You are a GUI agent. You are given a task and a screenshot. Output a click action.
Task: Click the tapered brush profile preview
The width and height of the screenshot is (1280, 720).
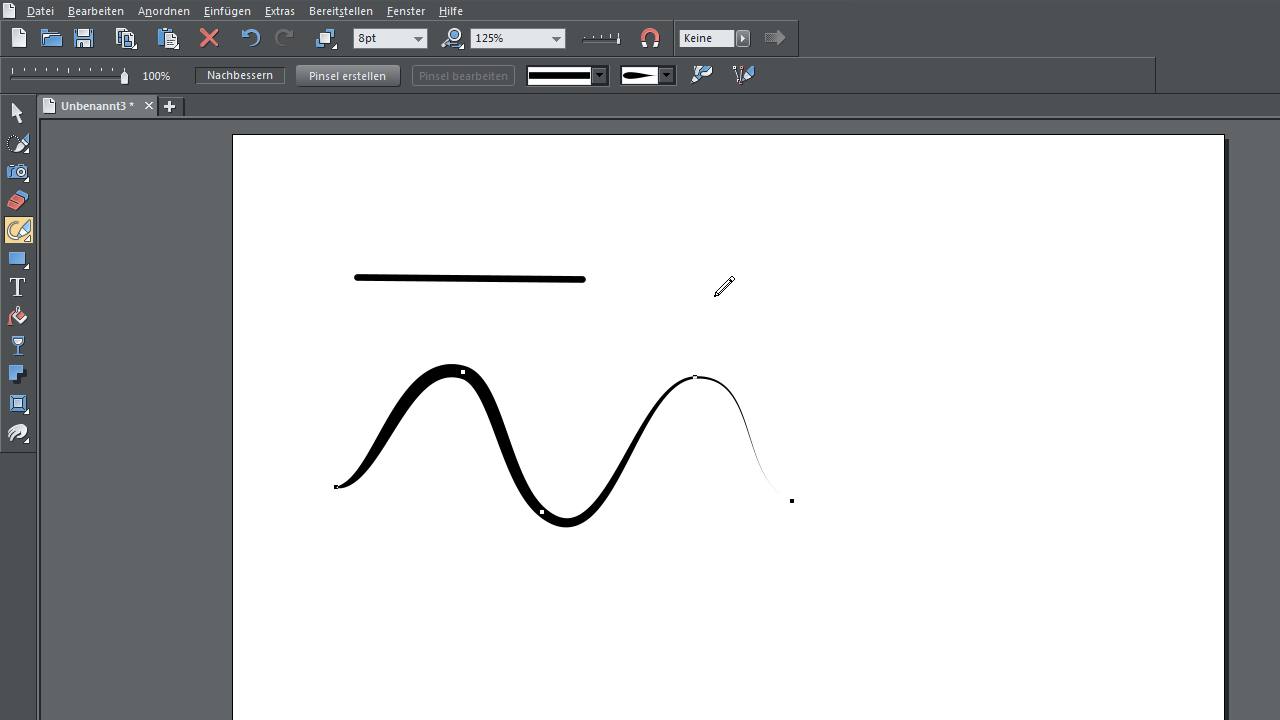639,75
